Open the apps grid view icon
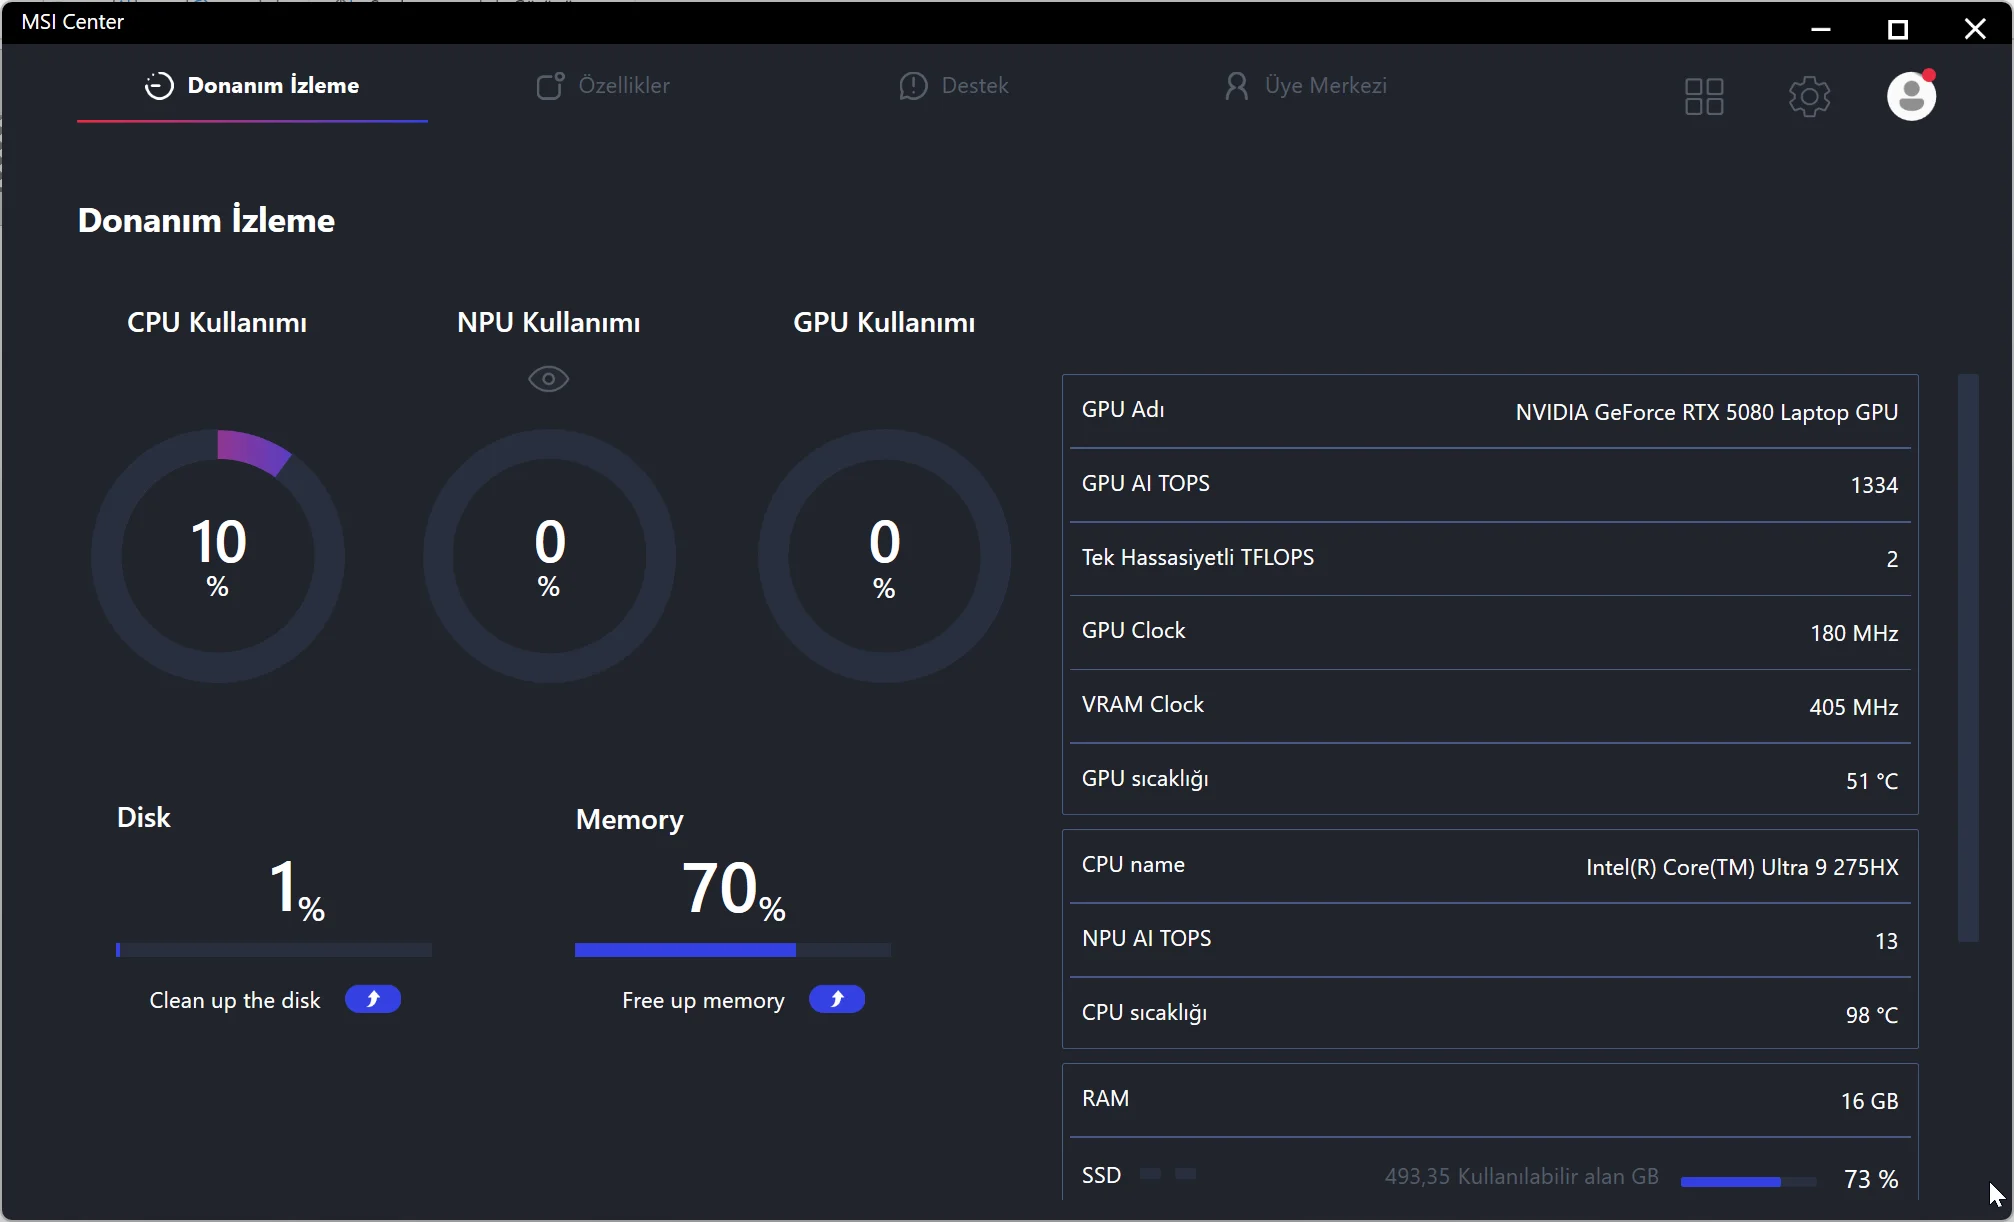The image size is (2014, 1222). point(1704,97)
